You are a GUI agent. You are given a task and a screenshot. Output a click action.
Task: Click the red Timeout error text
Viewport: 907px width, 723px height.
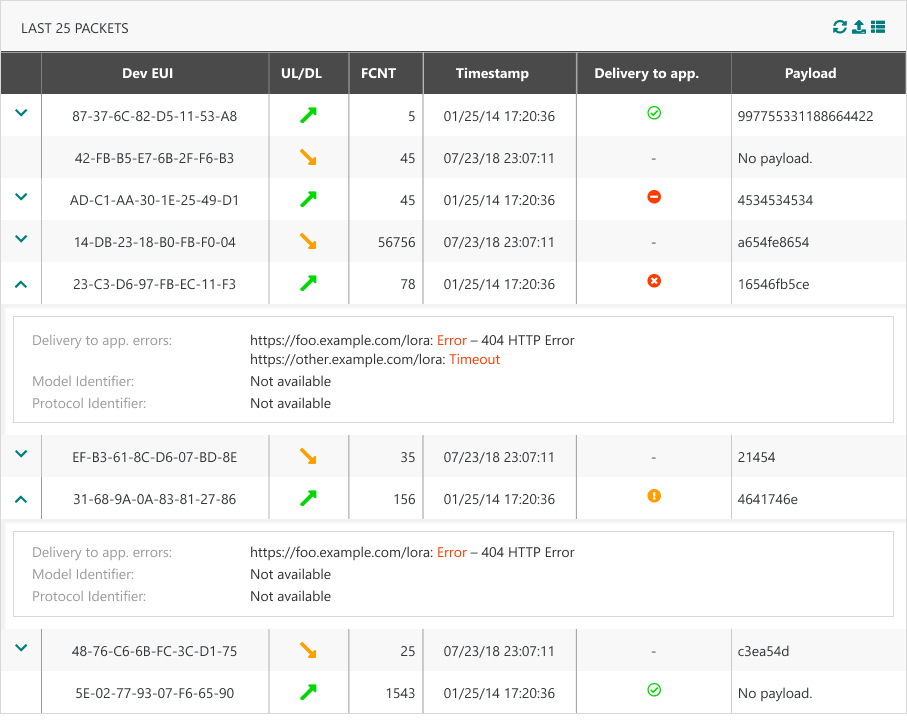click(474, 359)
